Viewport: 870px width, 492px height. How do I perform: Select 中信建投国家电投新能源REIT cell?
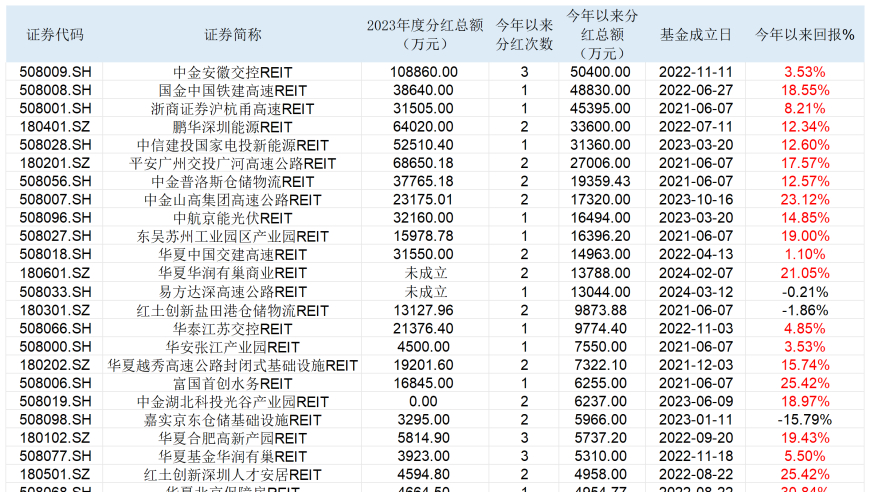[232, 145]
